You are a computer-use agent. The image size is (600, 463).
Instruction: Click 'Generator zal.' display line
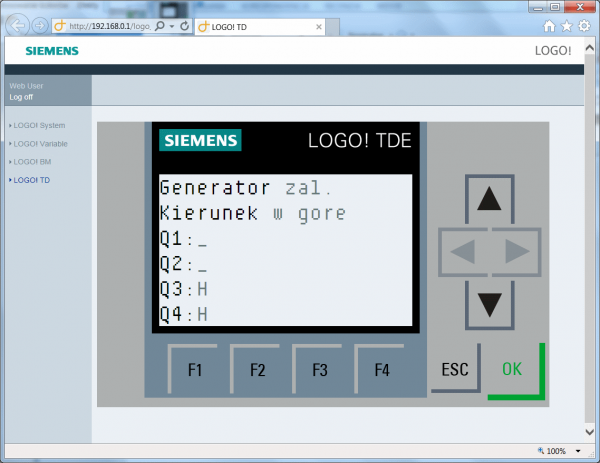pyautogui.click(x=245, y=188)
